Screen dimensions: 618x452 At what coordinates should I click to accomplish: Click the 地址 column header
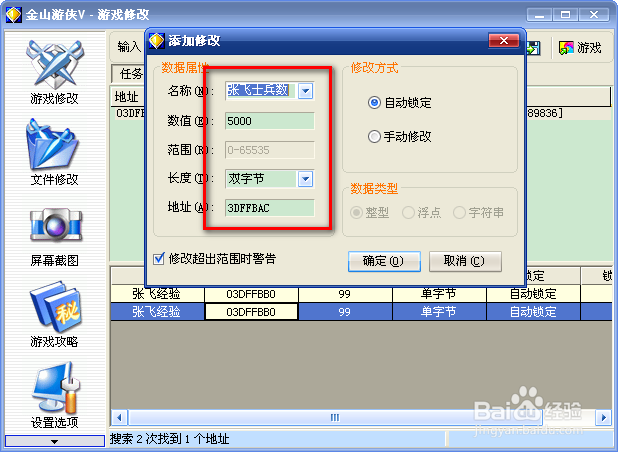click(x=127, y=97)
